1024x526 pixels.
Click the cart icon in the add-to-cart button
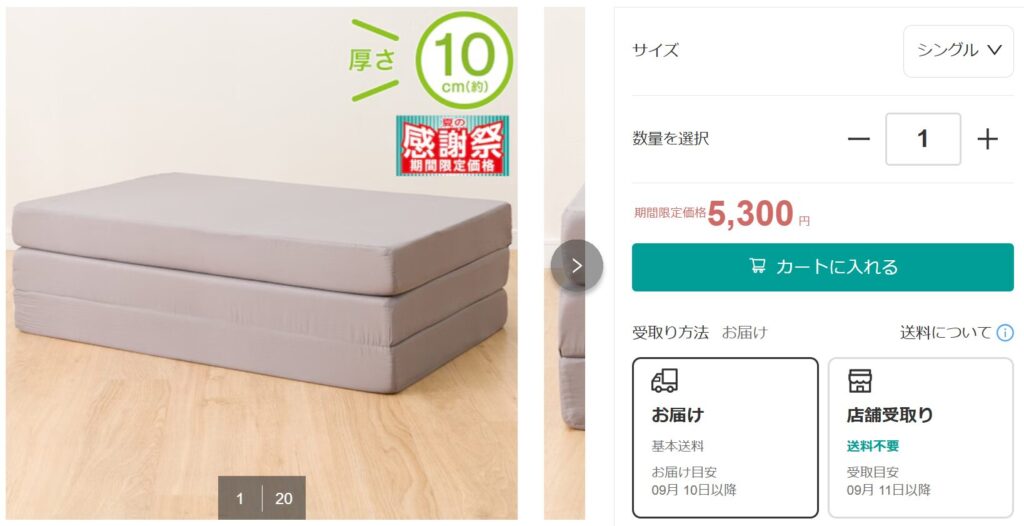click(757, 266)
